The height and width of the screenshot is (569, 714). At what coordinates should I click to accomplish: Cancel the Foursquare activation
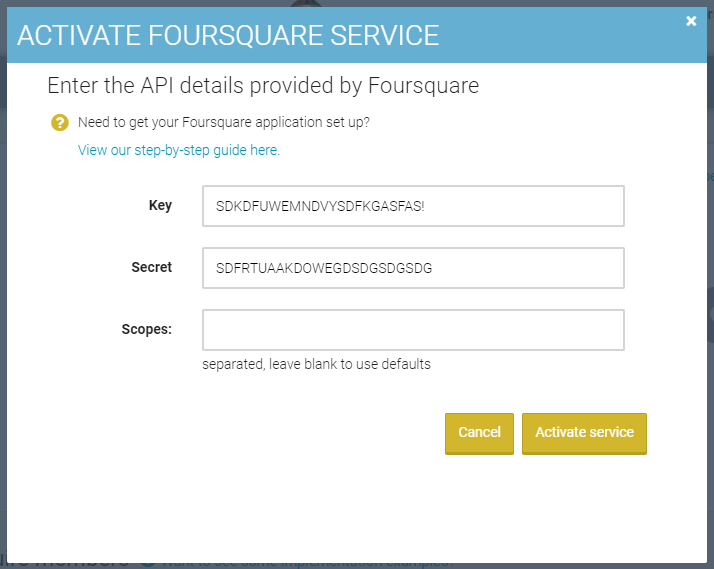coord(479,433)
